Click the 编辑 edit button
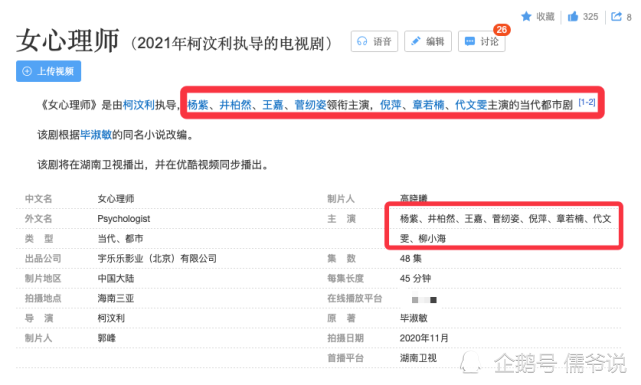641x385 pixels. 428,41
